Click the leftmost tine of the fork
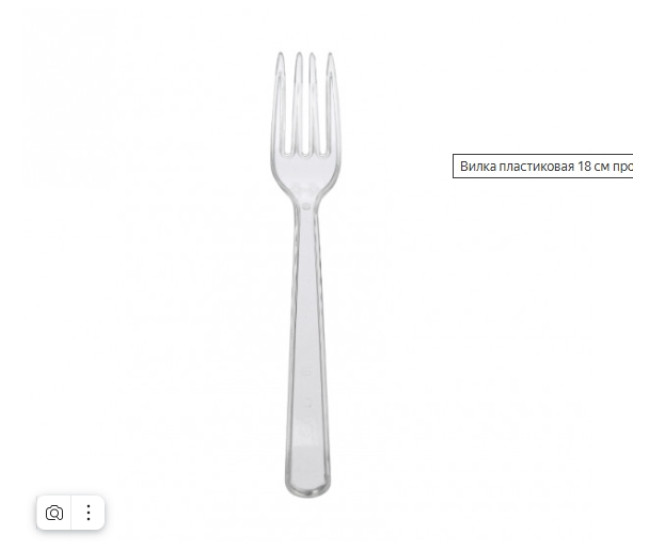Screen dimensions: 650x550 [x=279, y=104]
